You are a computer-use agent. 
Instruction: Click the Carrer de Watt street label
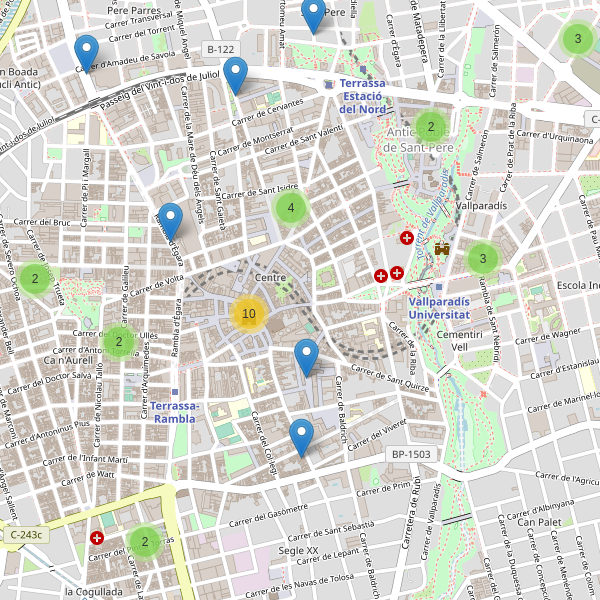[88, 478]
